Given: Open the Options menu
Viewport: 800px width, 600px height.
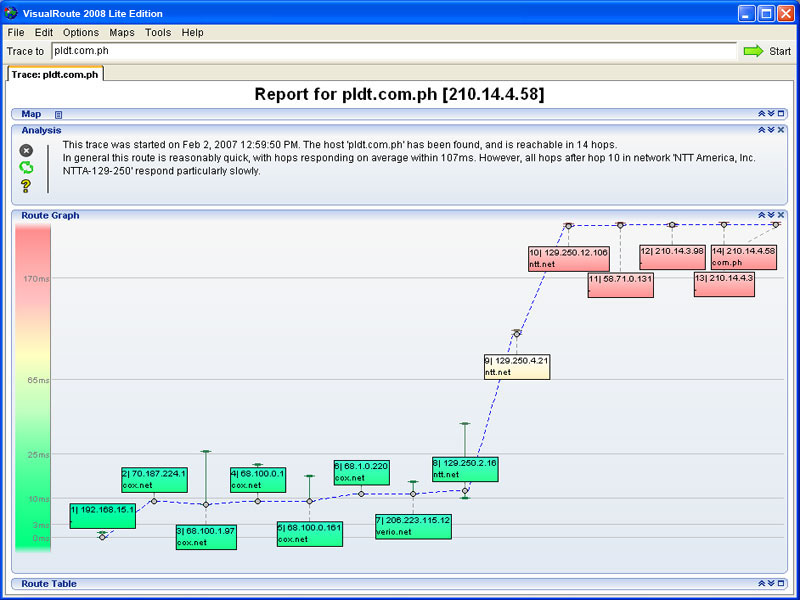Looking at the screenshot, I should (81, 33).
